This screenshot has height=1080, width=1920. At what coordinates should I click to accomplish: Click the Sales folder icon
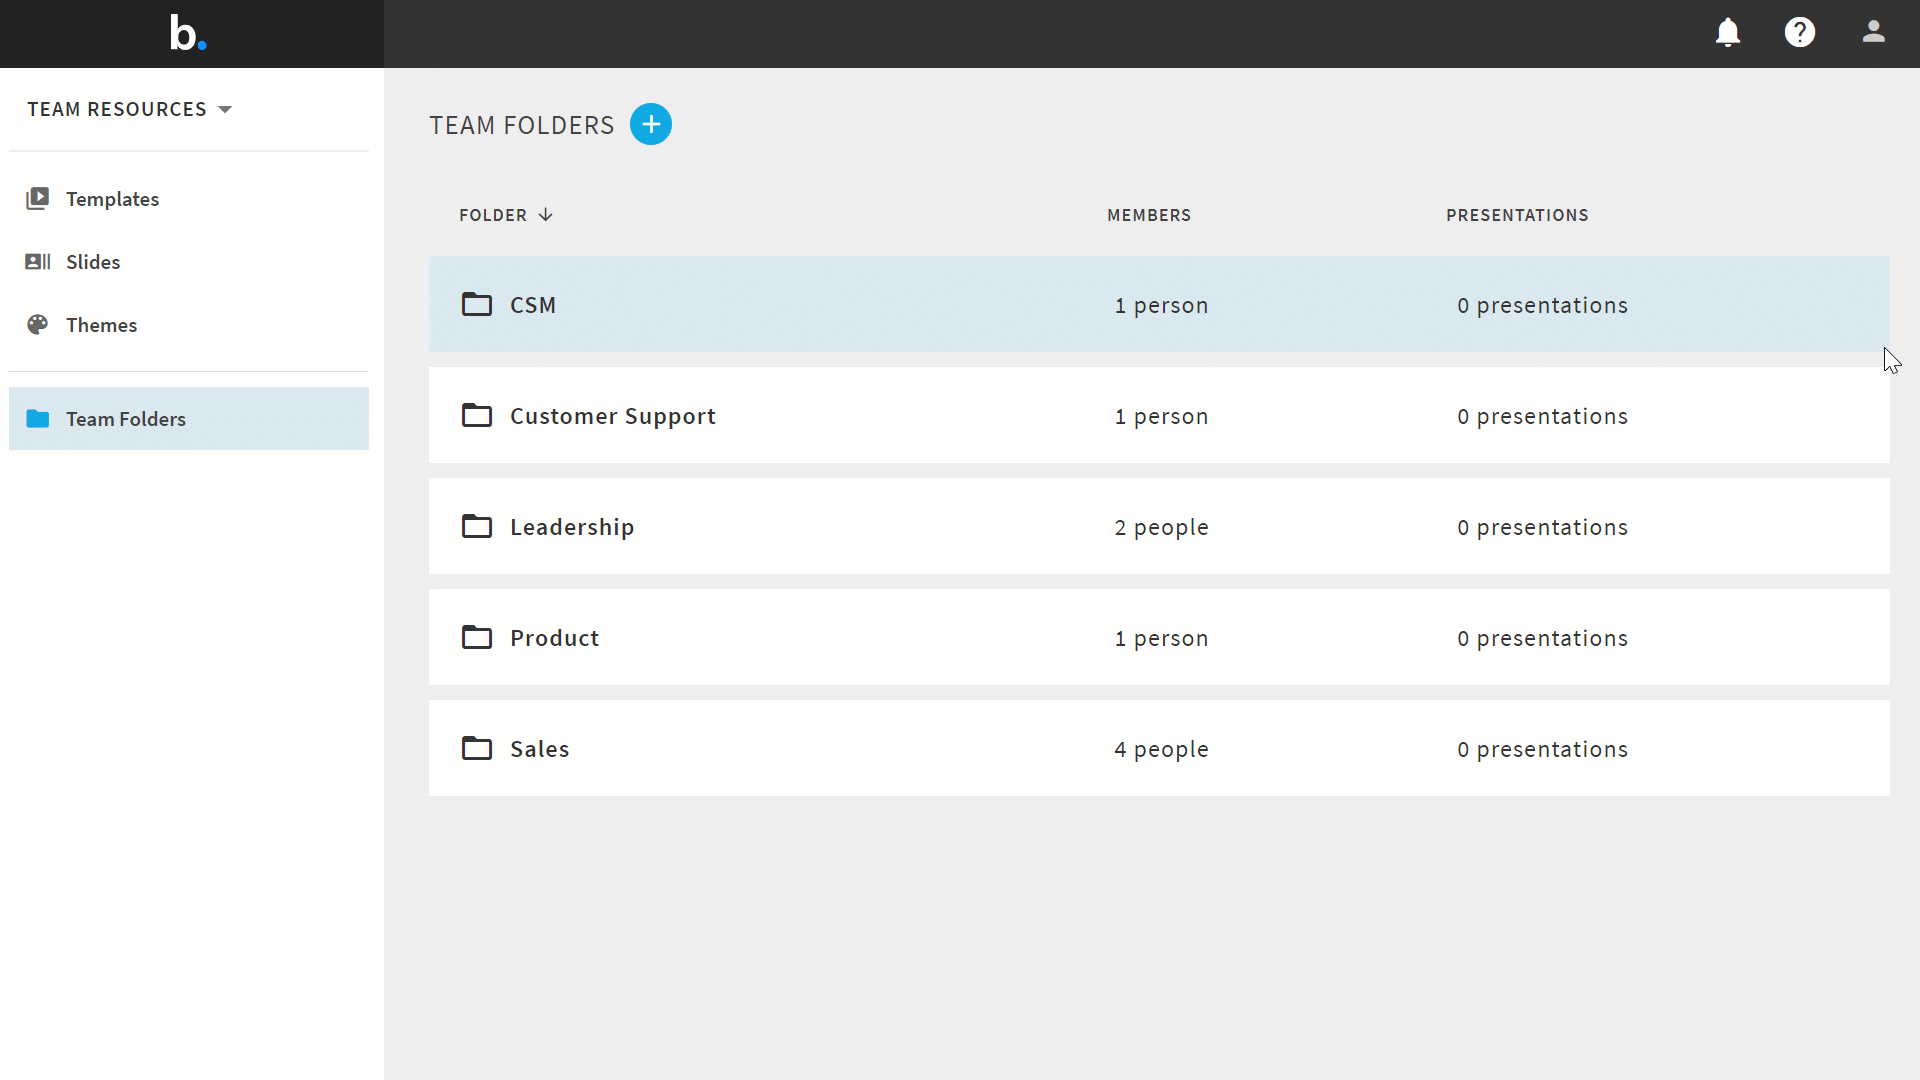click(x=477, y=748)
